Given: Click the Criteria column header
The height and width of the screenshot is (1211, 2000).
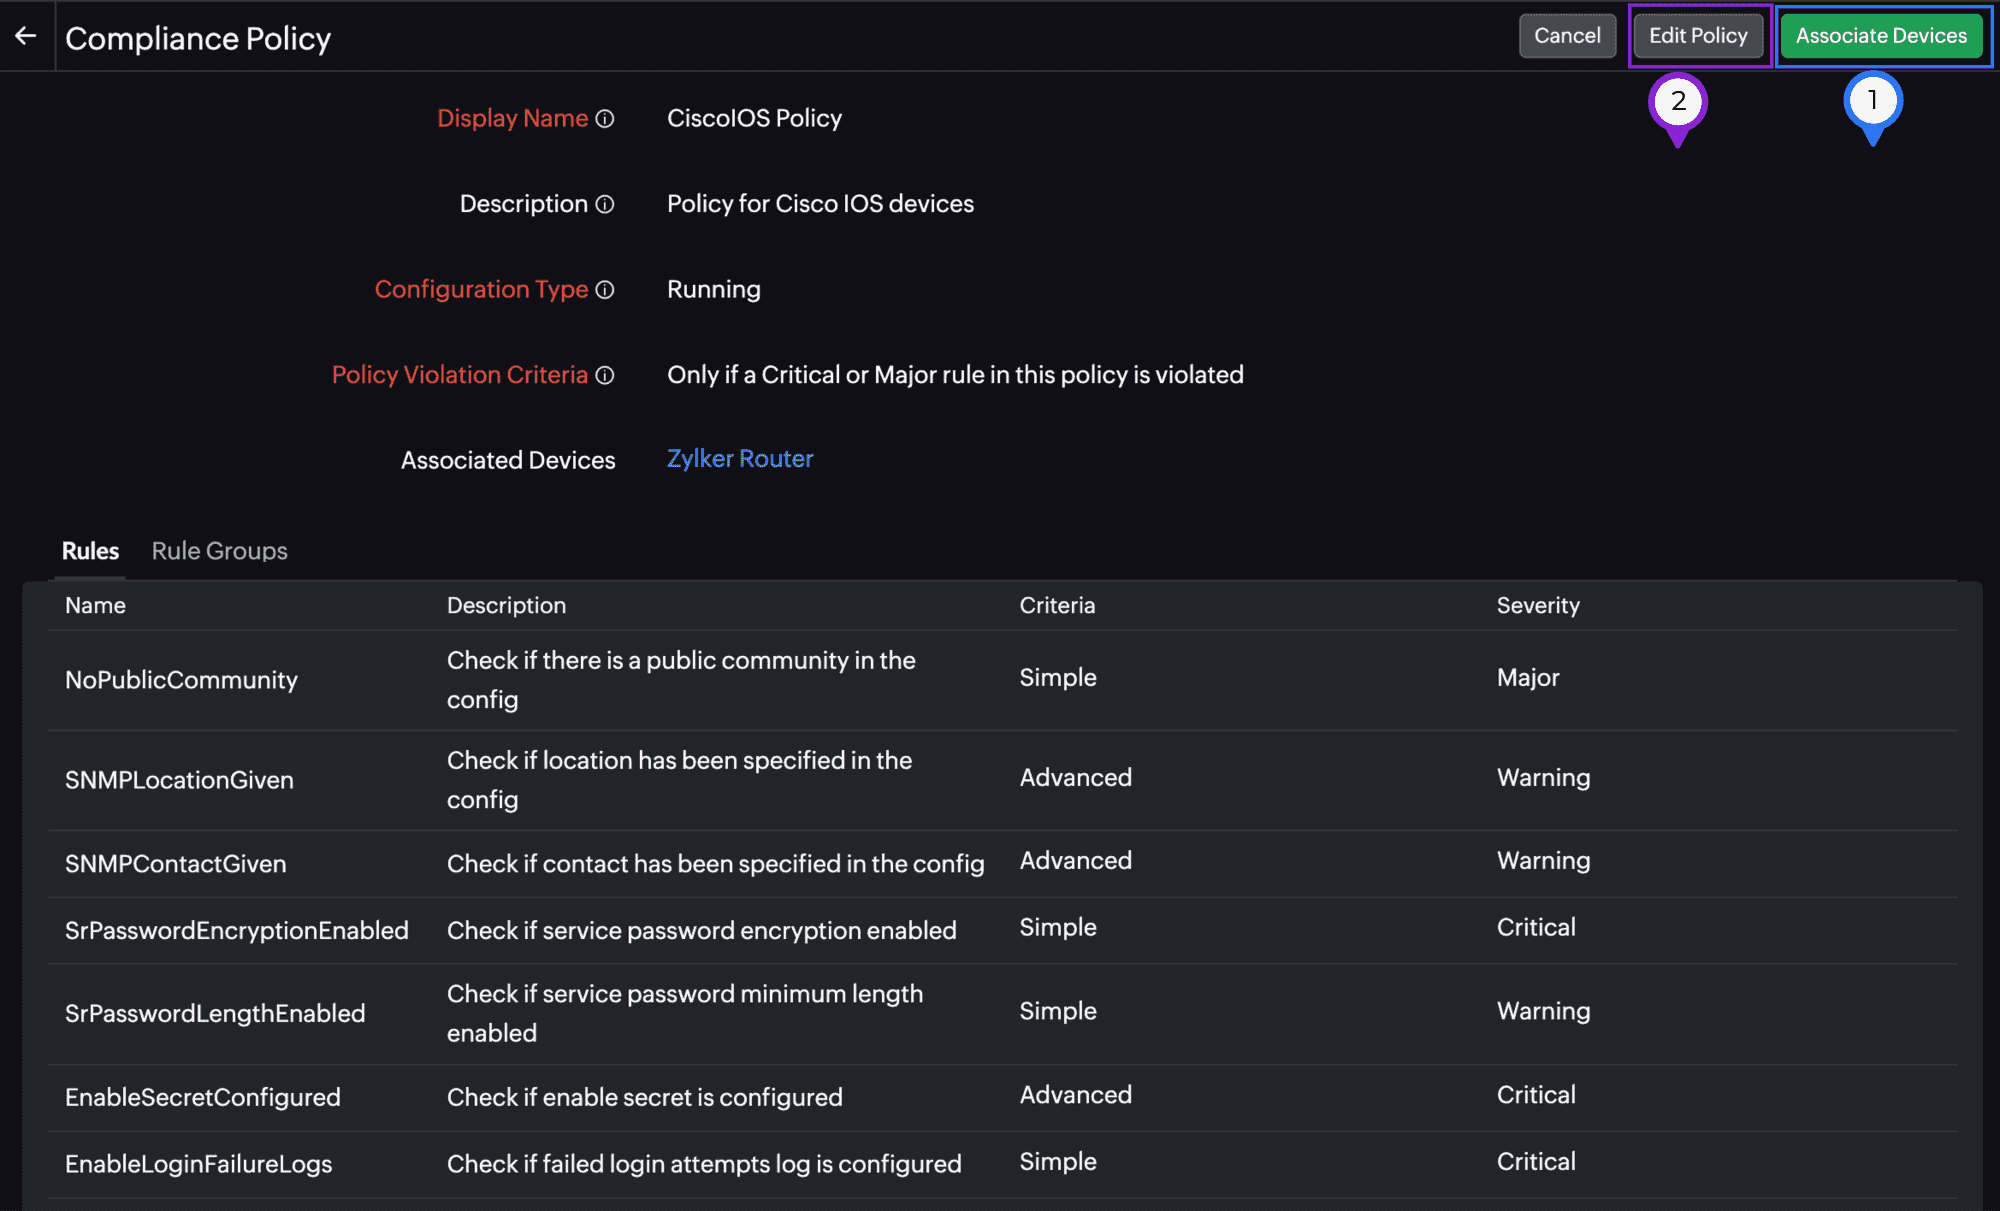Looking at the screenshot, I should [1057, 605].
